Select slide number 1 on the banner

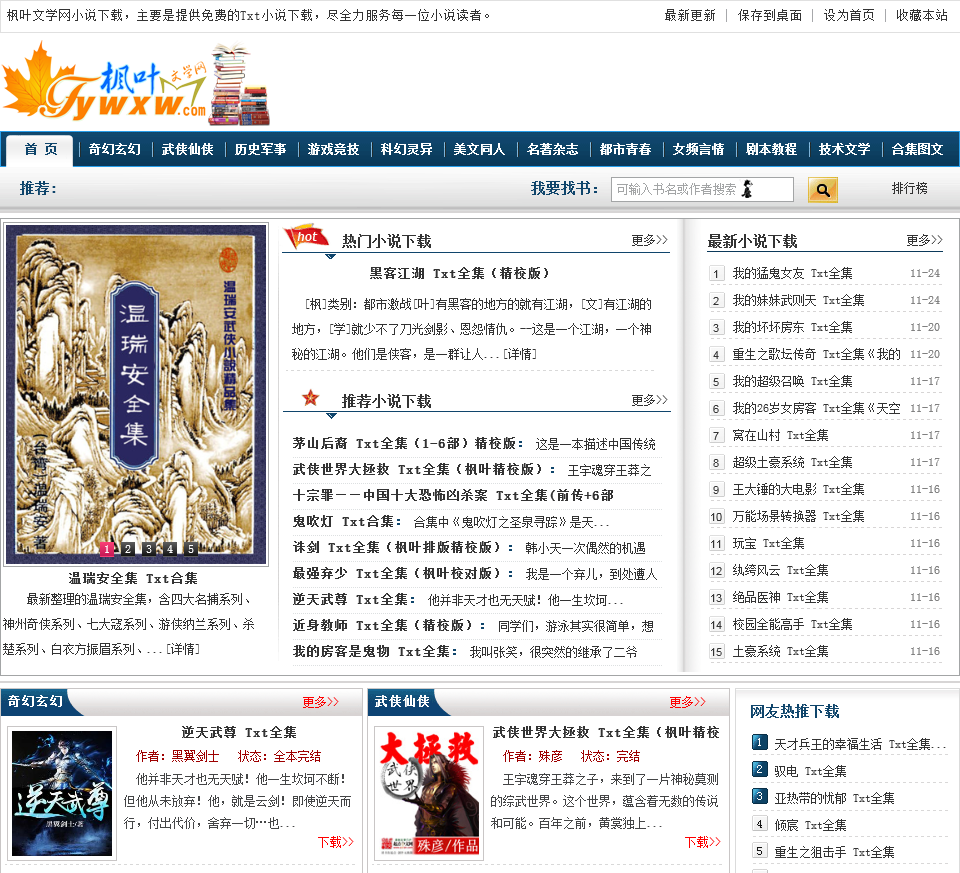click(107, 549)
